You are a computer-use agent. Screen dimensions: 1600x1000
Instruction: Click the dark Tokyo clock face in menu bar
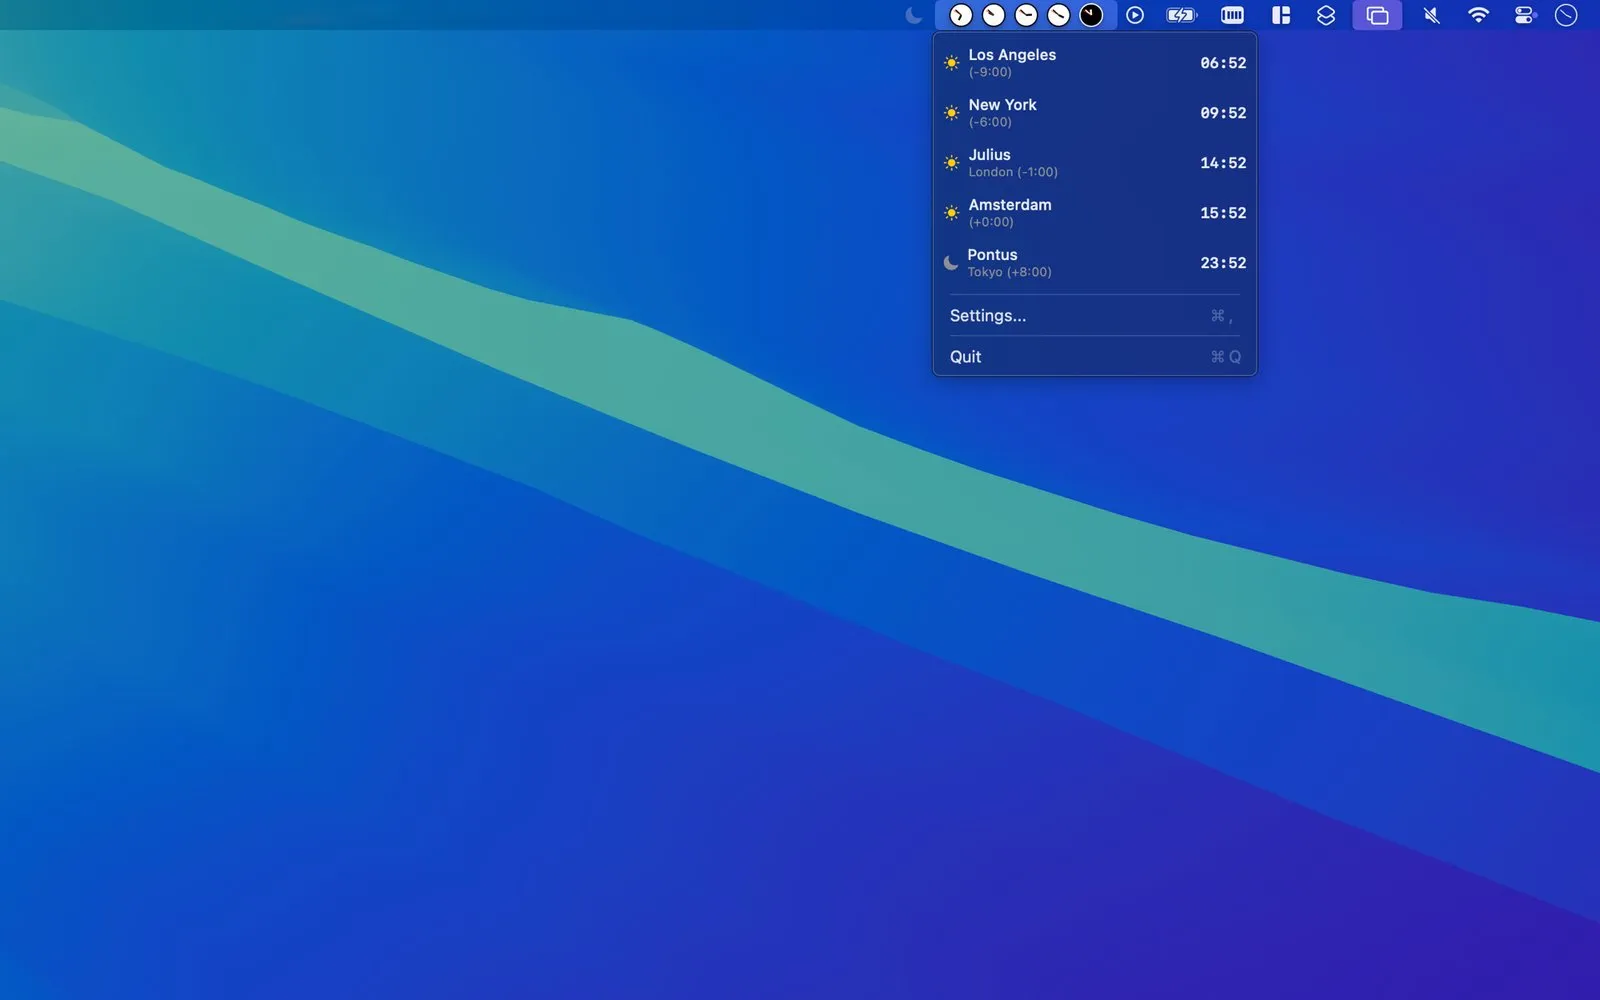click(1091, 15)
